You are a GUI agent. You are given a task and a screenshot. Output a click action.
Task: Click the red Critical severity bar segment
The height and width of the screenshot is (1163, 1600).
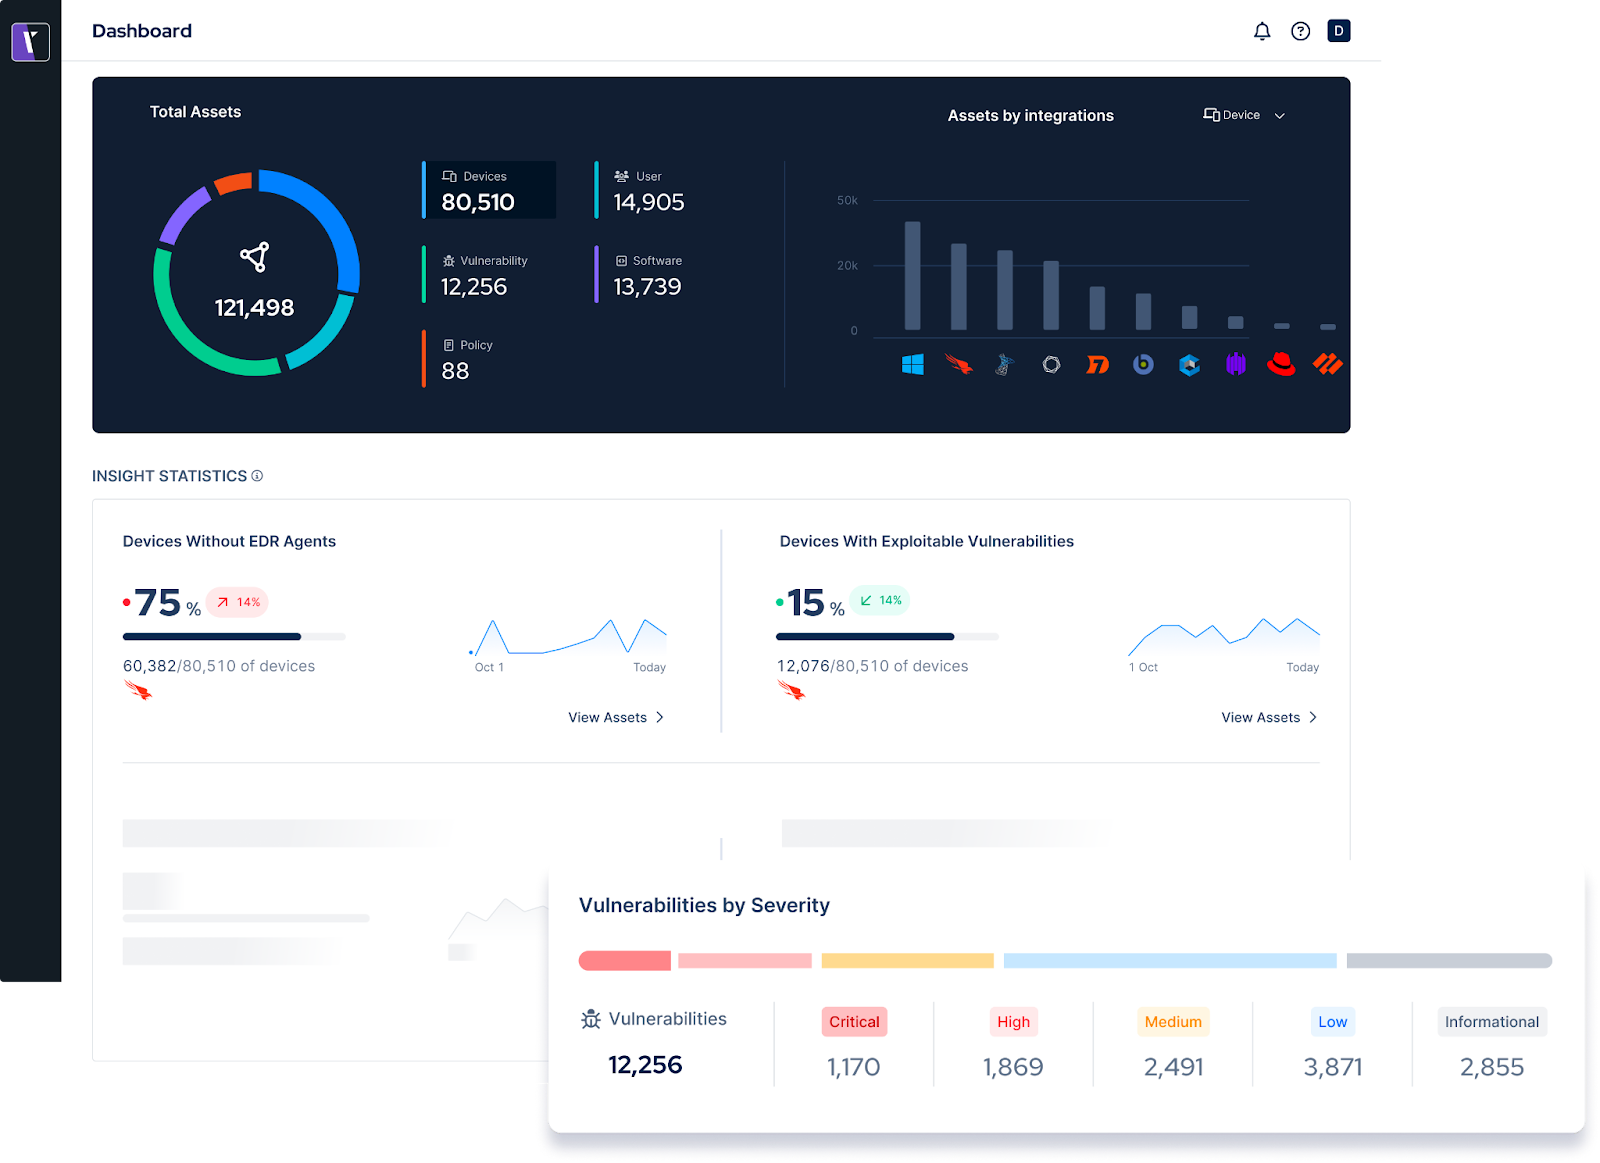[x=624, y=961]
